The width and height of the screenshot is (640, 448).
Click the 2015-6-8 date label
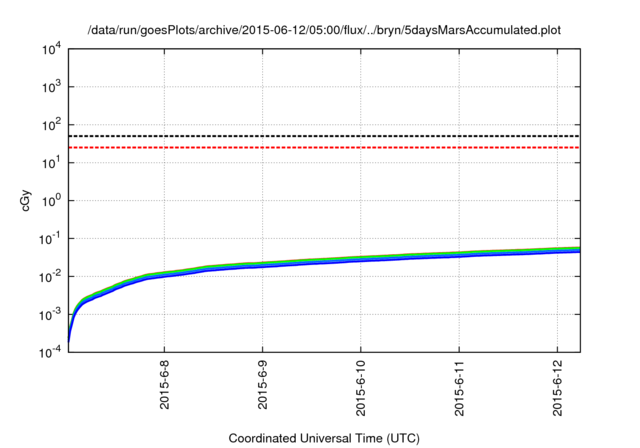pos(164,384)
